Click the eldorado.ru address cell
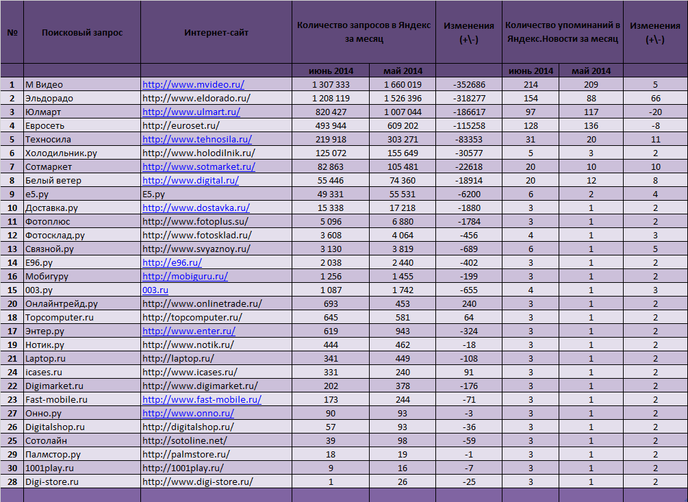Viewport: 688px width, 502px height. click(x=216, y=98)
